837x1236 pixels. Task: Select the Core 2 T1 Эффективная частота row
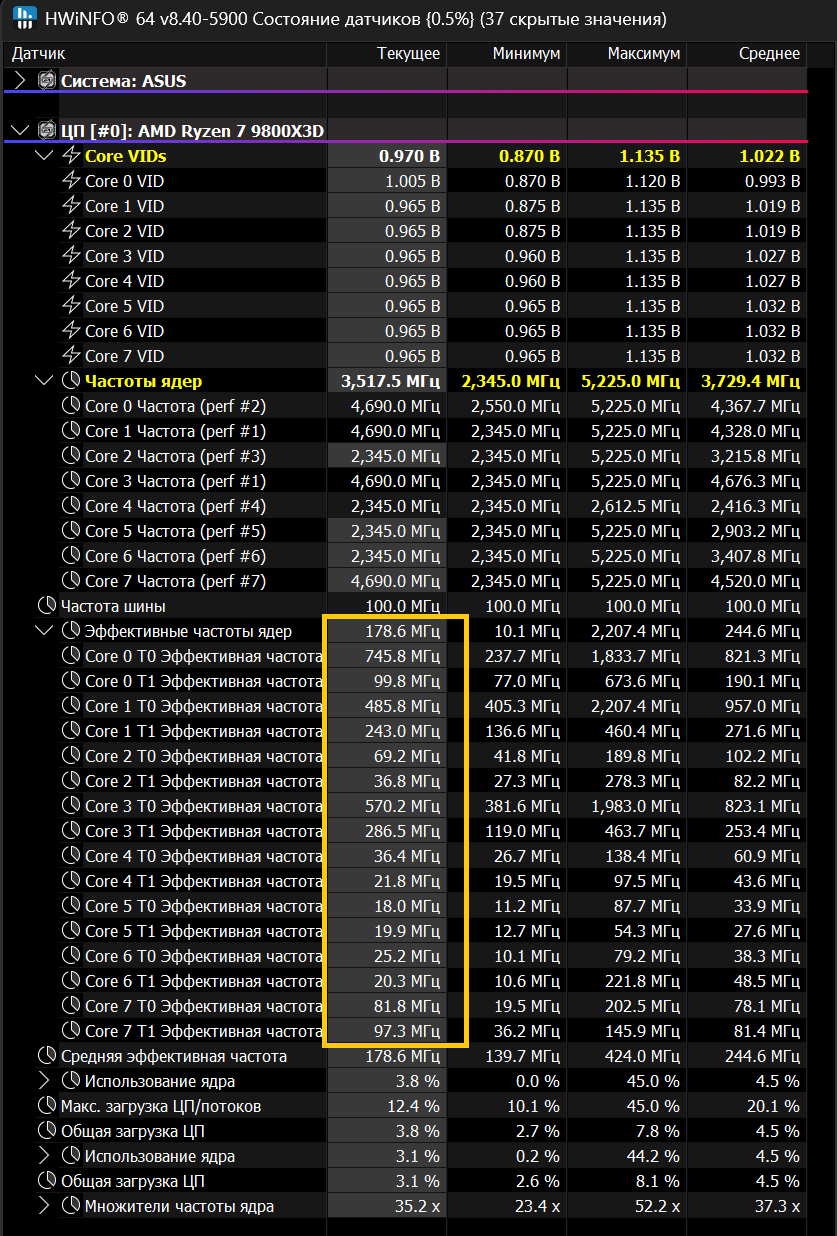(x=406, y=780)
